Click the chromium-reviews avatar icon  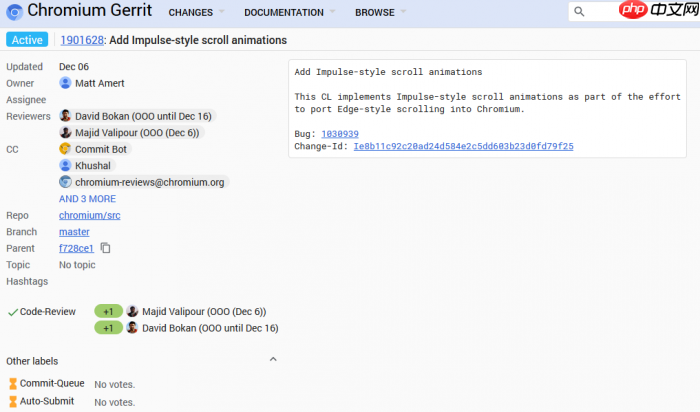[x=66, y=182]
